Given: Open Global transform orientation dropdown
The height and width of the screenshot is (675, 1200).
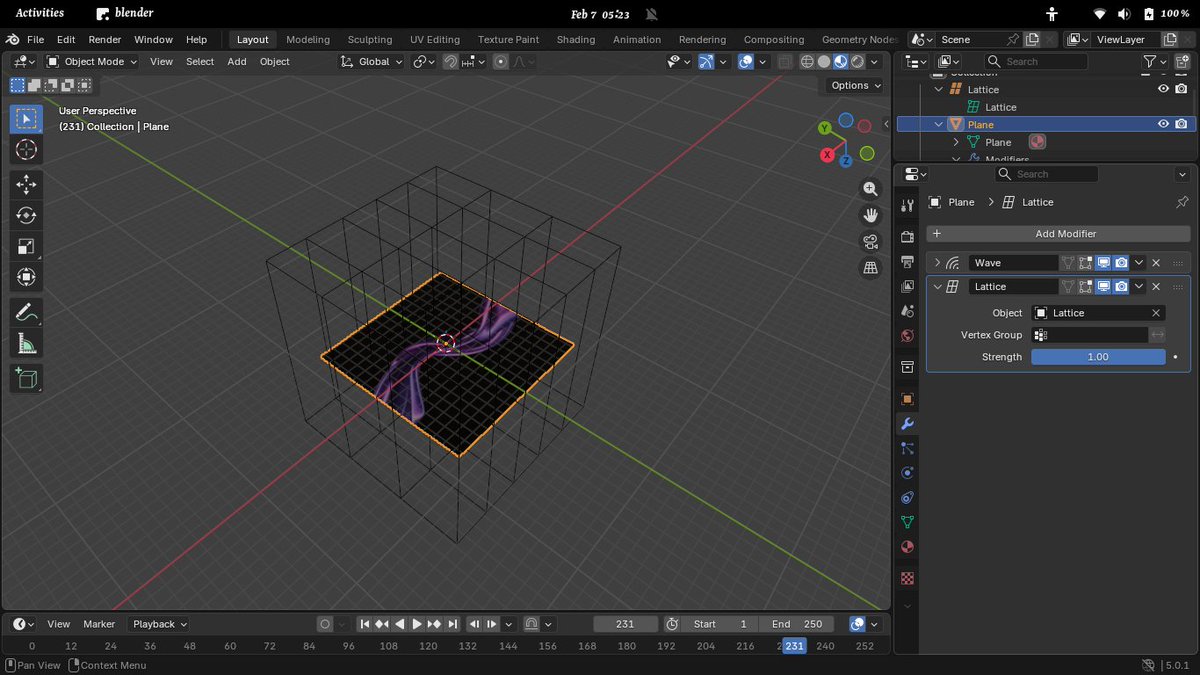Looking at the screenshot, I should pyautogui.click(x=372, y=62).
